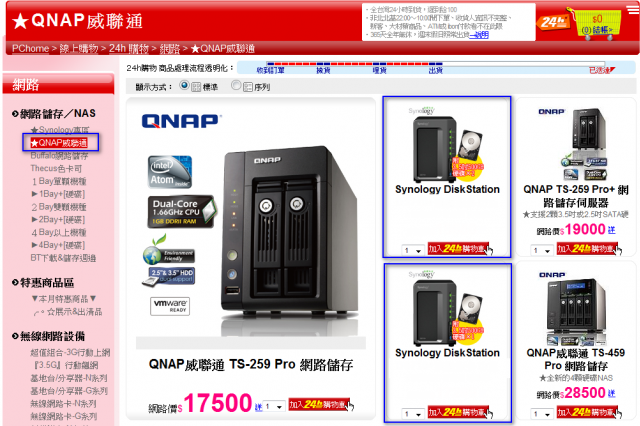Click the large QNAP brand logo
Image resolution: width=640 pixels, height=426 pixels.
[182, 121]
